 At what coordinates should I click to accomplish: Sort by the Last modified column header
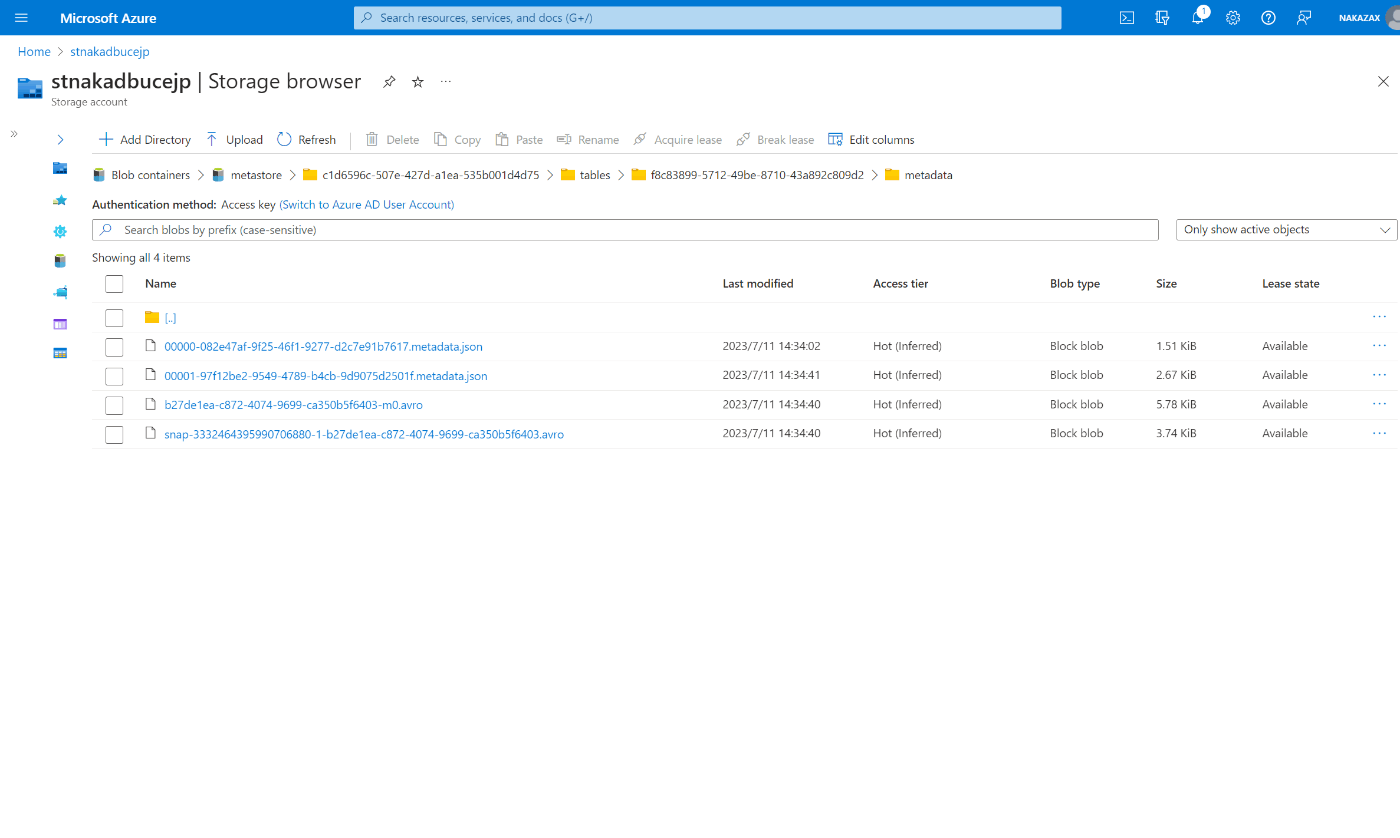[758, 284]
